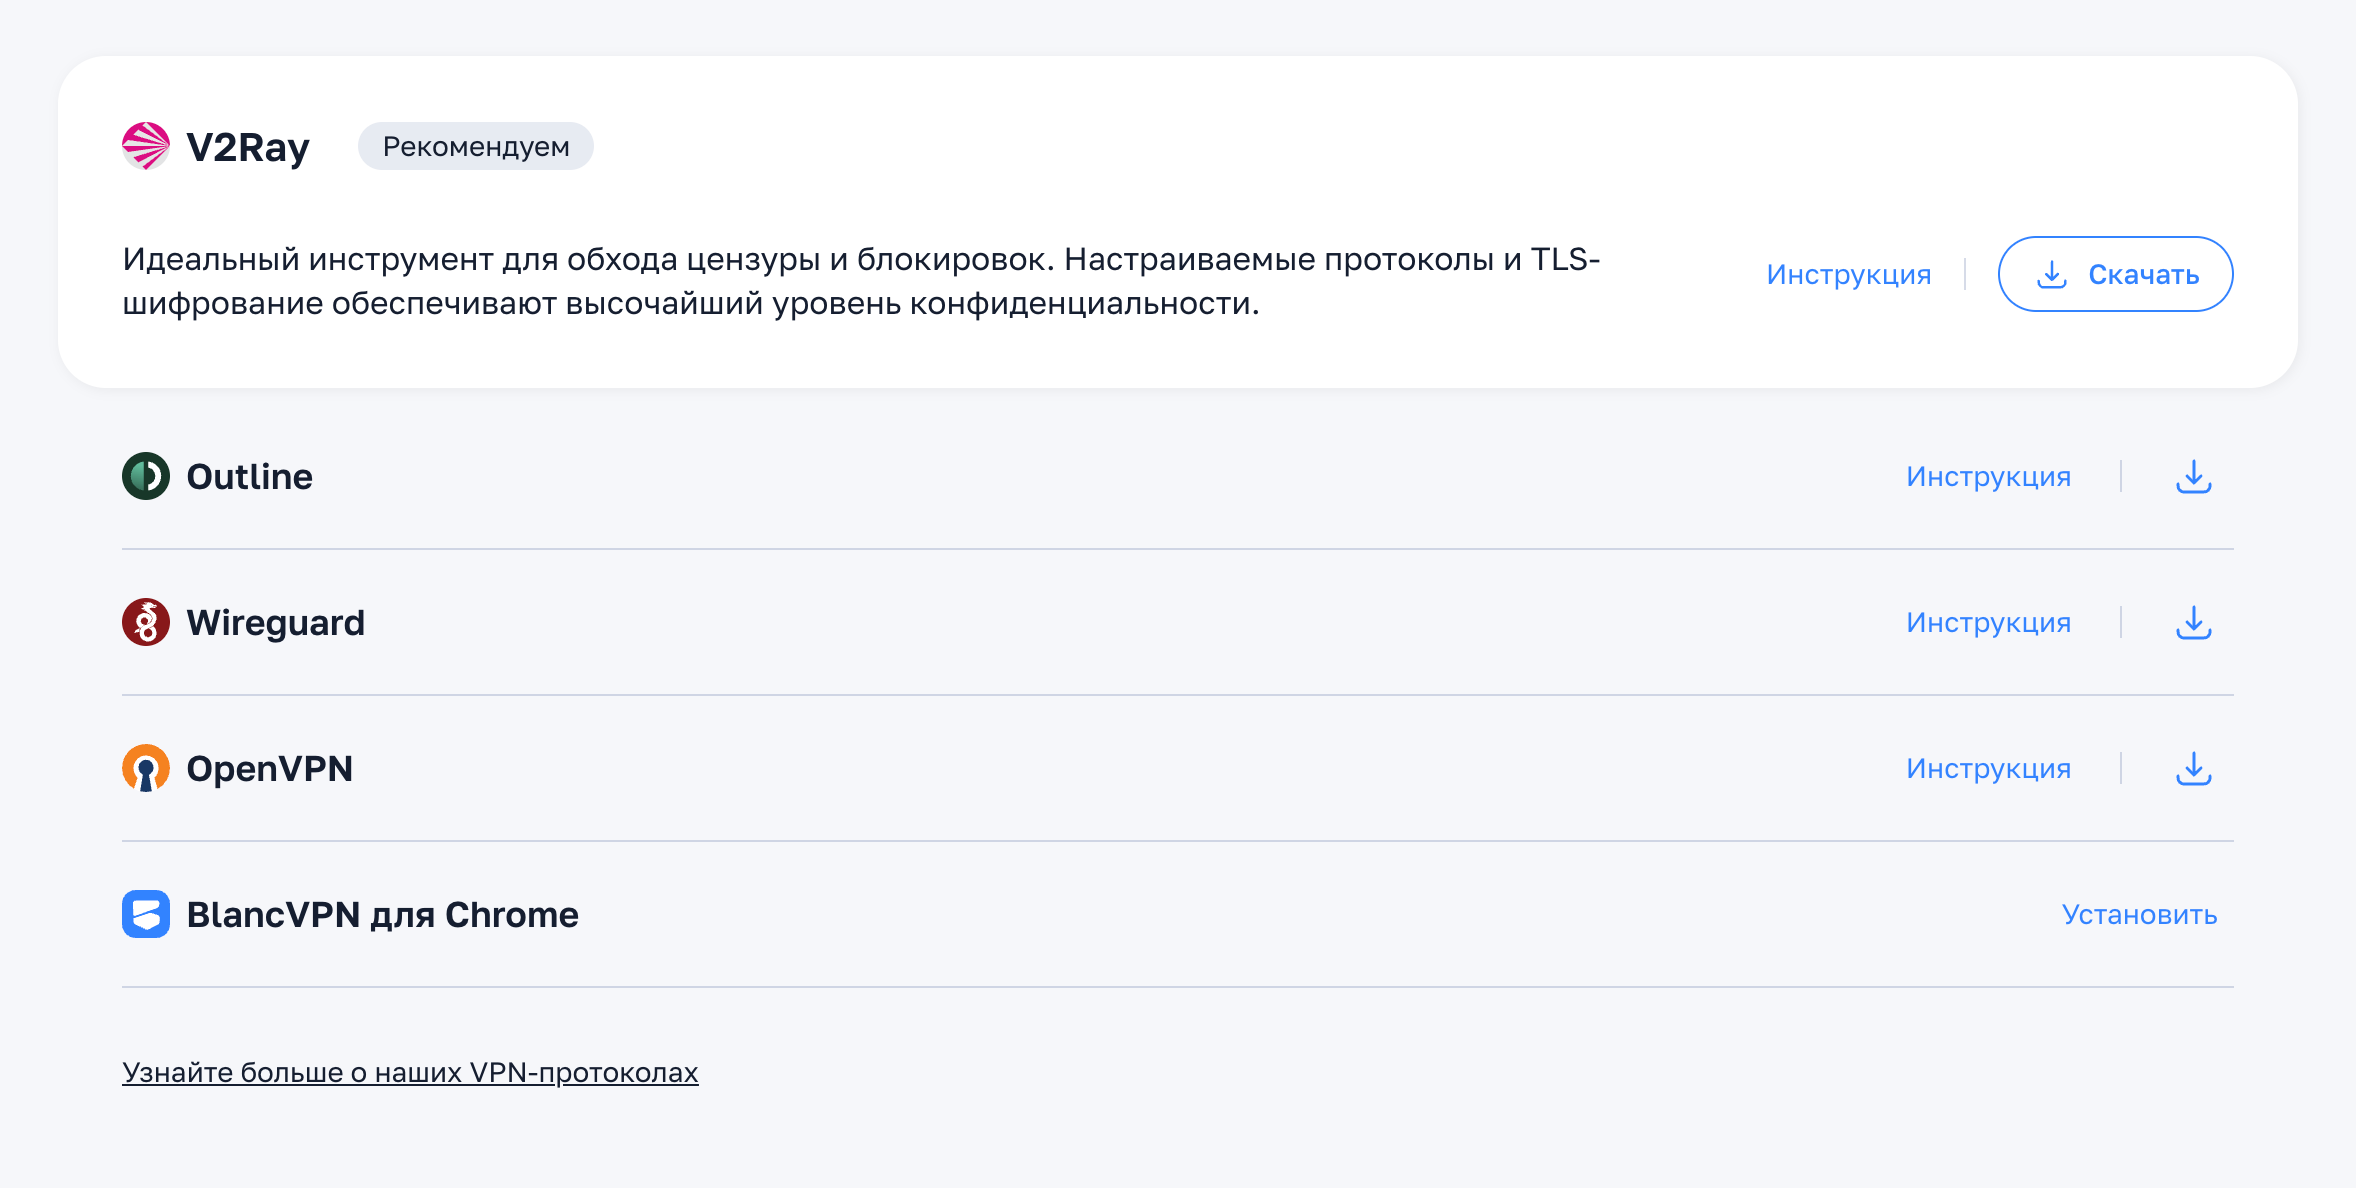Image resolution: width=2356 pixels, height=1188 pixels.
Task: Open Узнайте больше о наших VPN-протоколах
Action: coord(410,1071)
